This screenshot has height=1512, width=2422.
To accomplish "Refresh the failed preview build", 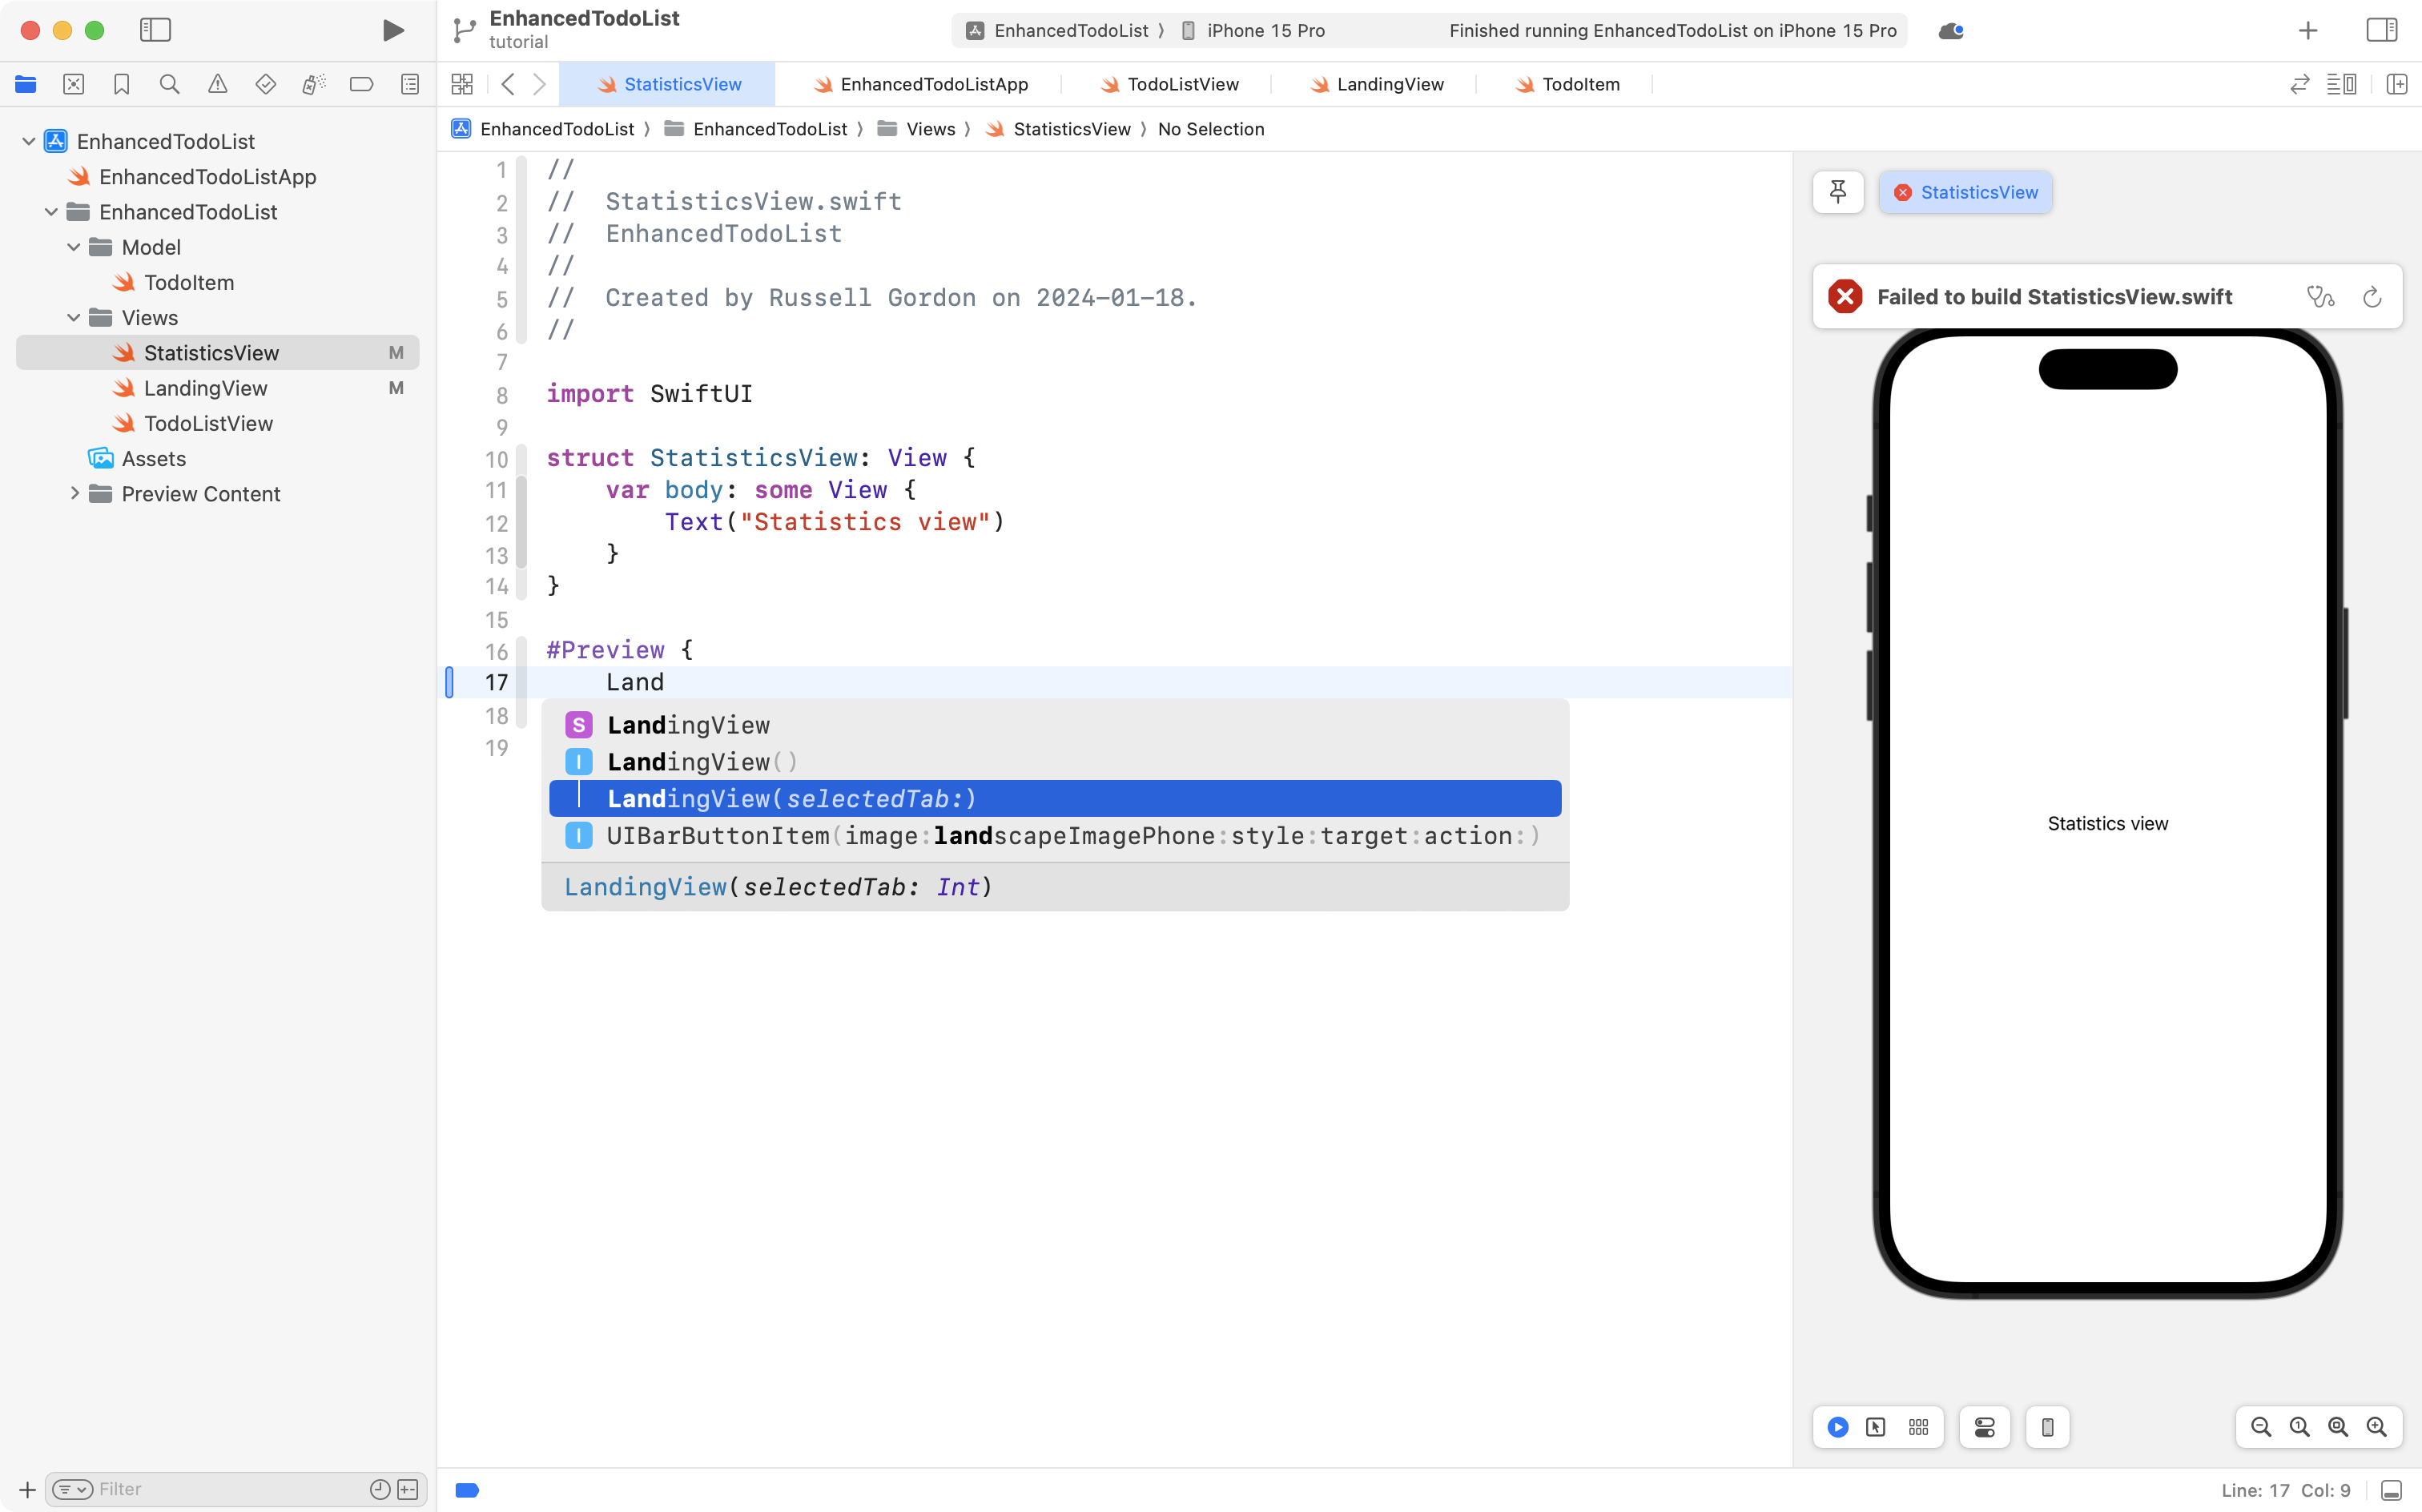I will click(x=2372, y=297).
